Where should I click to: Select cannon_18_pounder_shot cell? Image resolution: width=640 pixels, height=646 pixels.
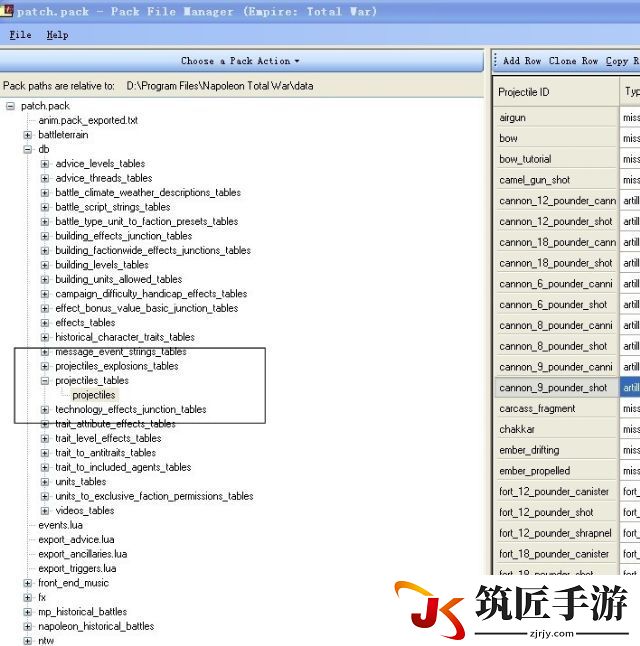click(x=556, y=263)
